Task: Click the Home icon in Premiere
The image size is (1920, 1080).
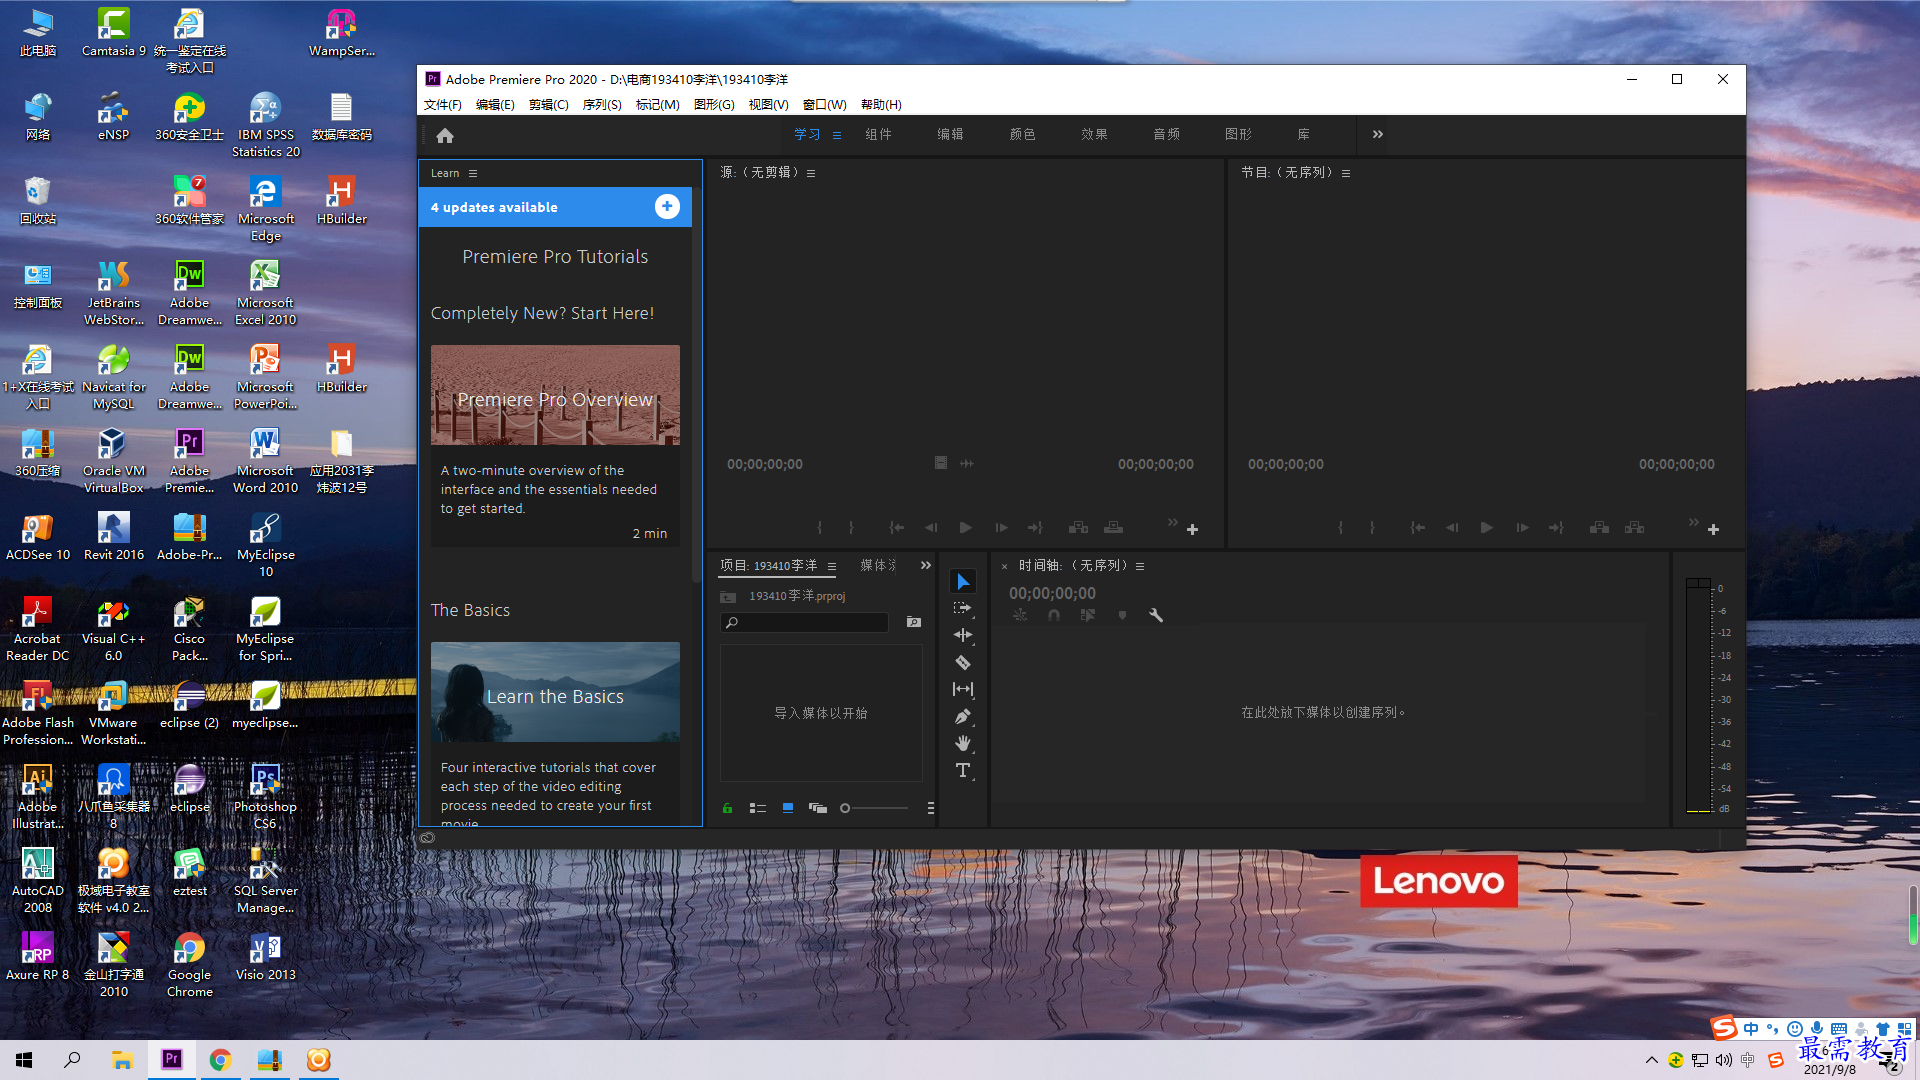Action: click(x=445, y=135)
